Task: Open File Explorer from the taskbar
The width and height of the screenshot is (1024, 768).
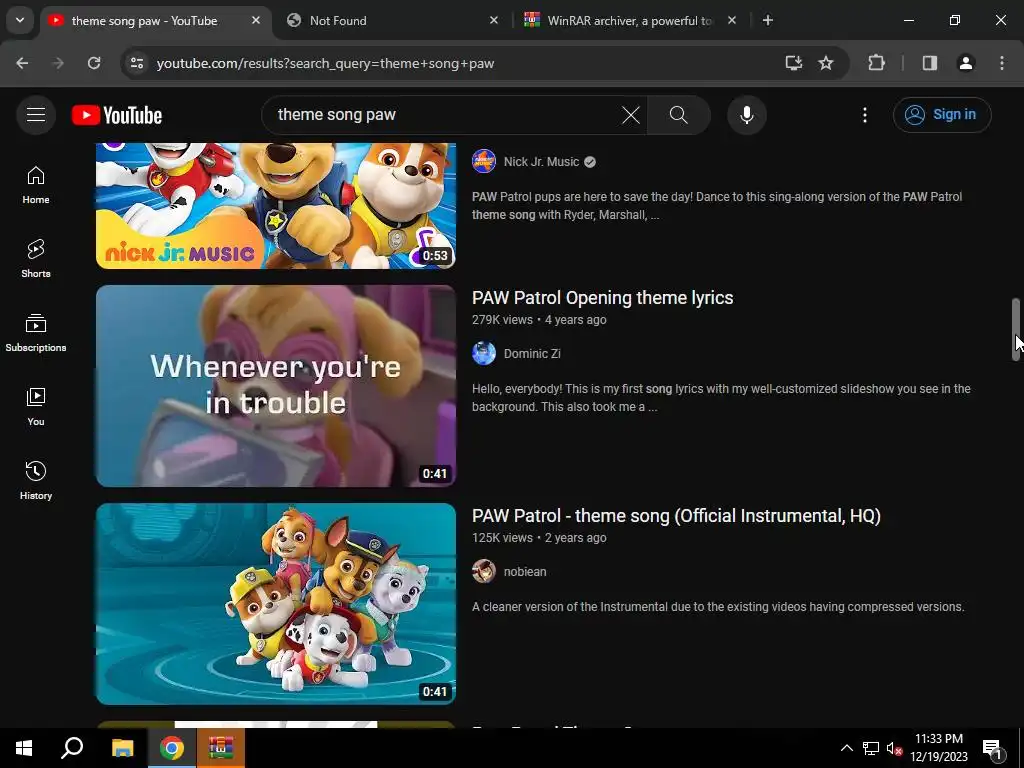Action: [122, 748]
